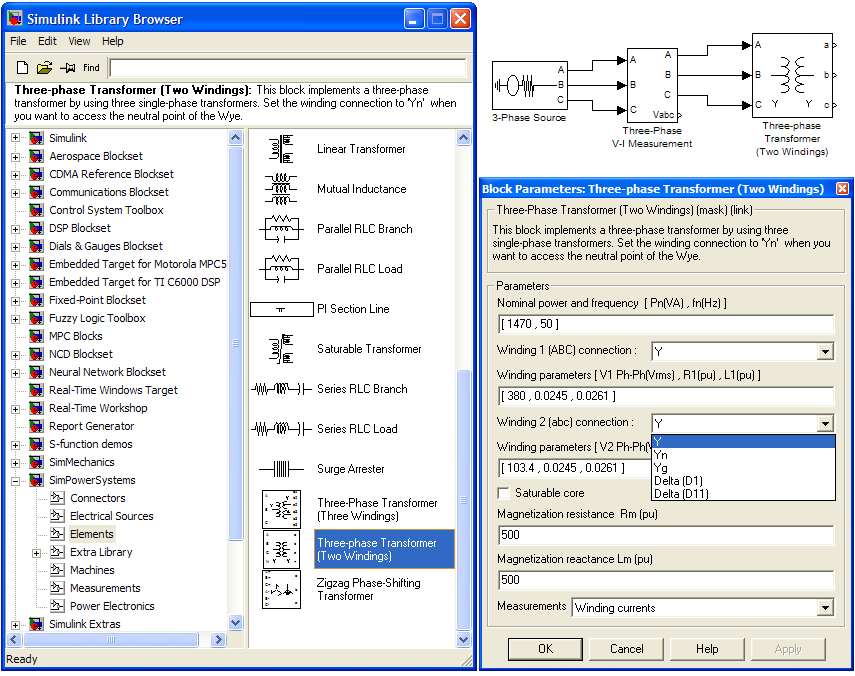The height and width of the screenshot is (676, 855).
Task: Select the Saturable Transformer block icon
Action: coord(281,349)
